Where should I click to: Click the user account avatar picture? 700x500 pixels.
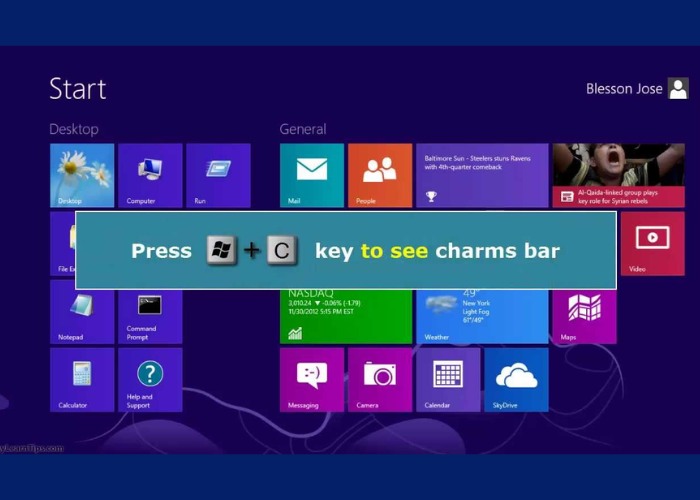[x=678, y=89]
